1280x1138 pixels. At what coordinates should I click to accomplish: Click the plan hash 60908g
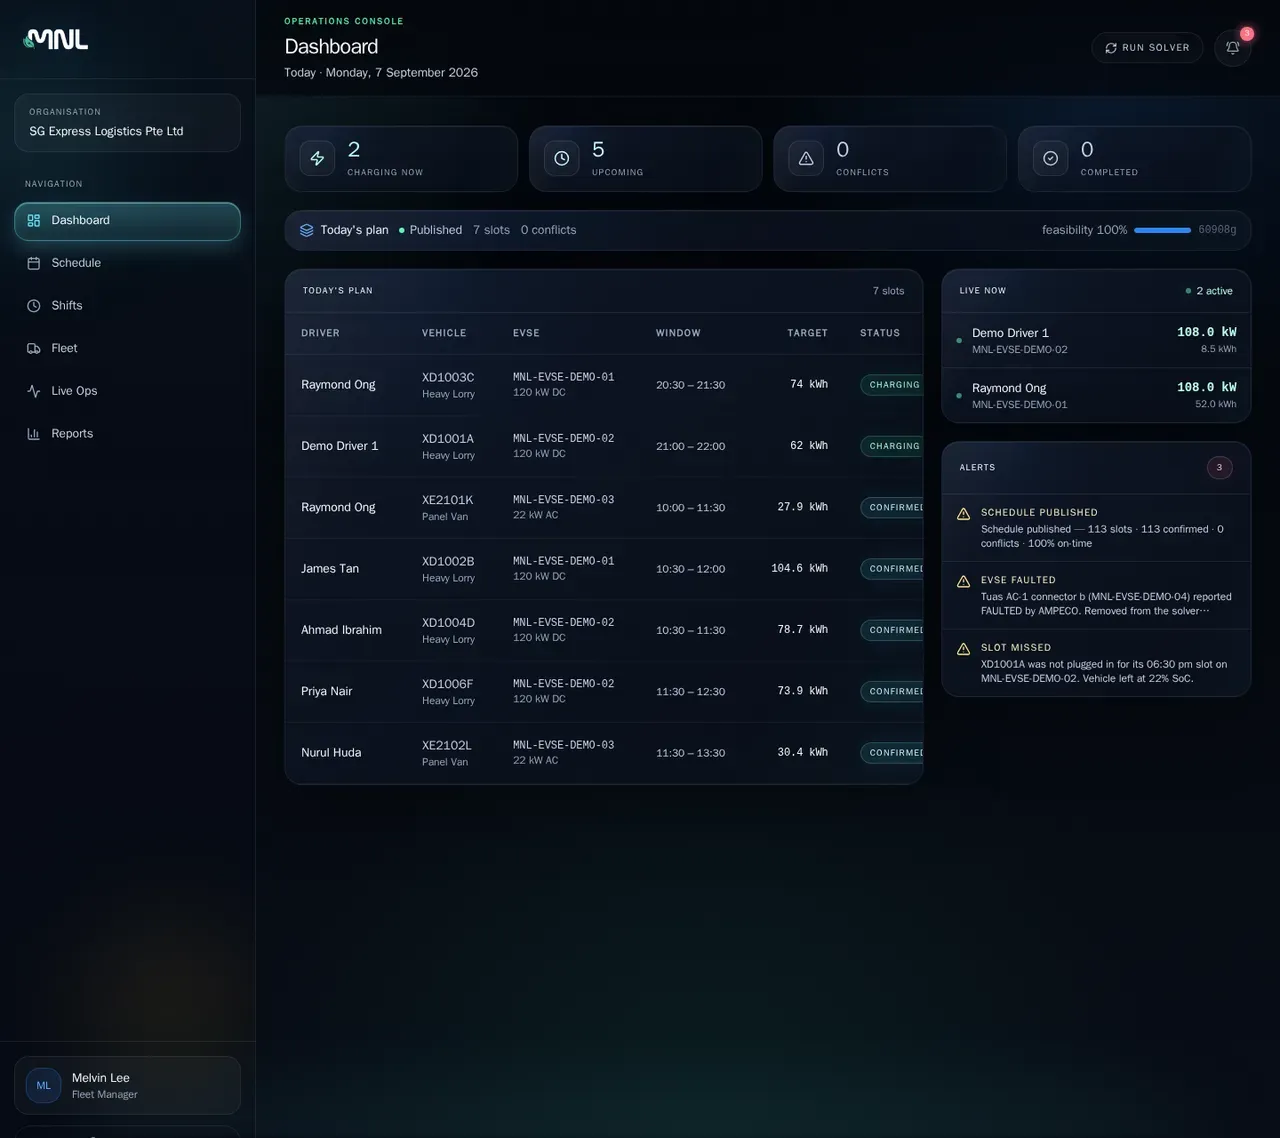(x=1217, y=230)
